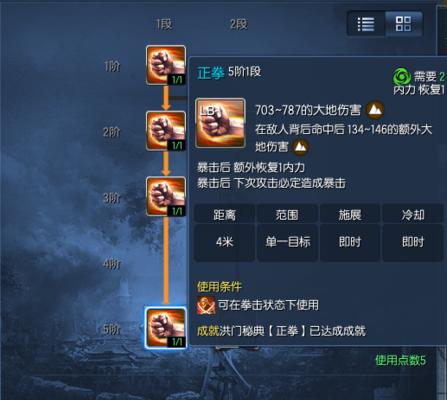The image size is (447, 400).
Task: Click the 5阶 row label
Action: [112, 329]
